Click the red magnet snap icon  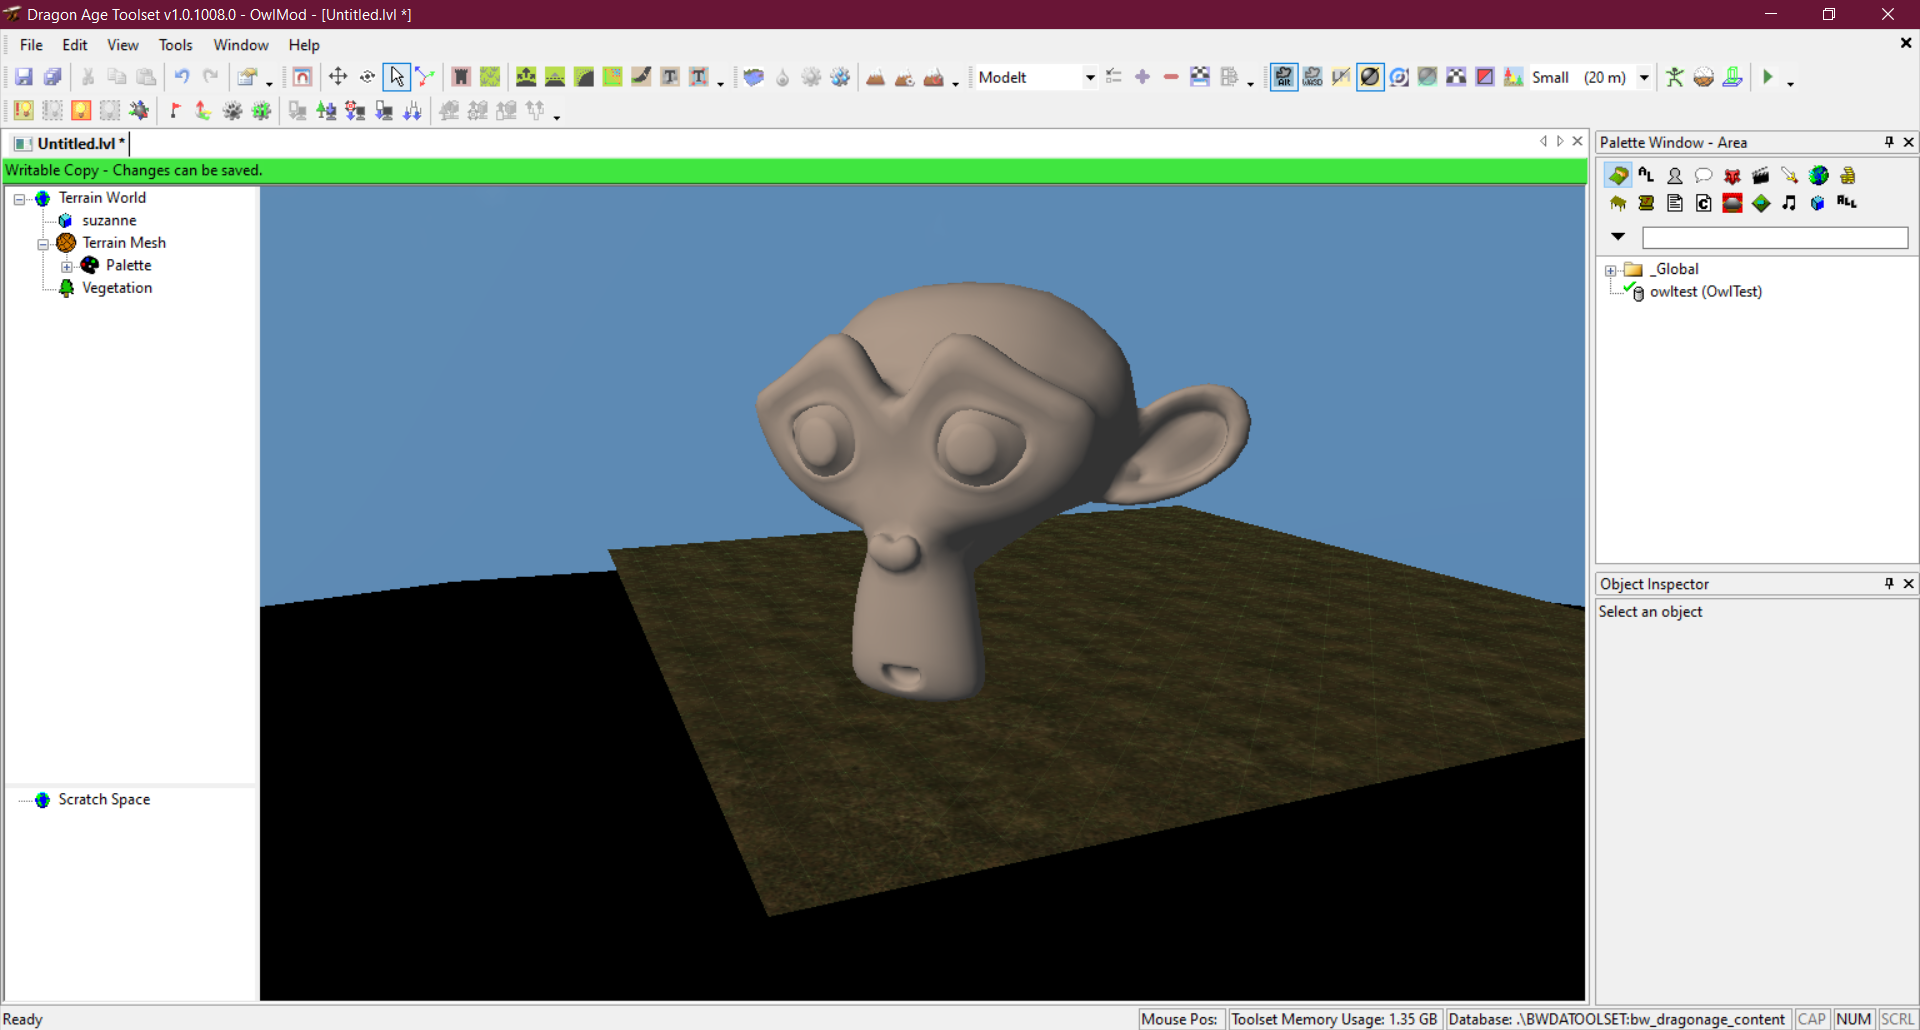[x=302, y=77]
